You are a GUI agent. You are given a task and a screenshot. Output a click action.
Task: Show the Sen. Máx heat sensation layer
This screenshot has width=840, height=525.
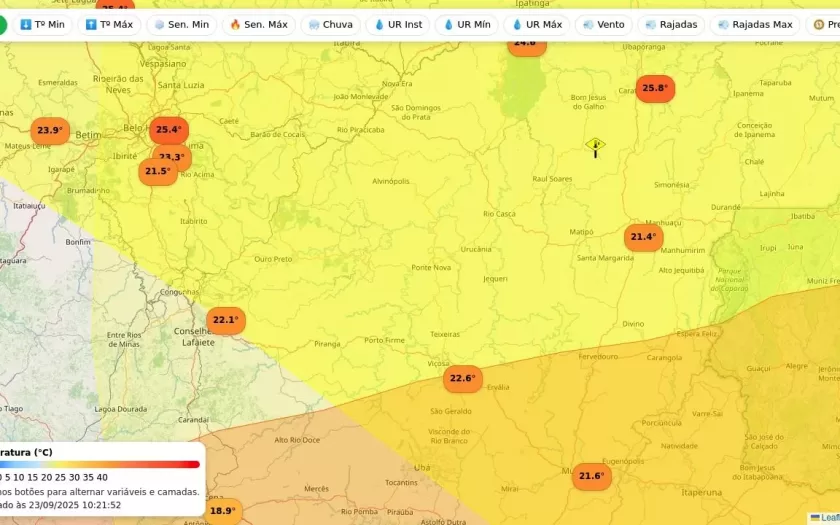click(258, 25)
